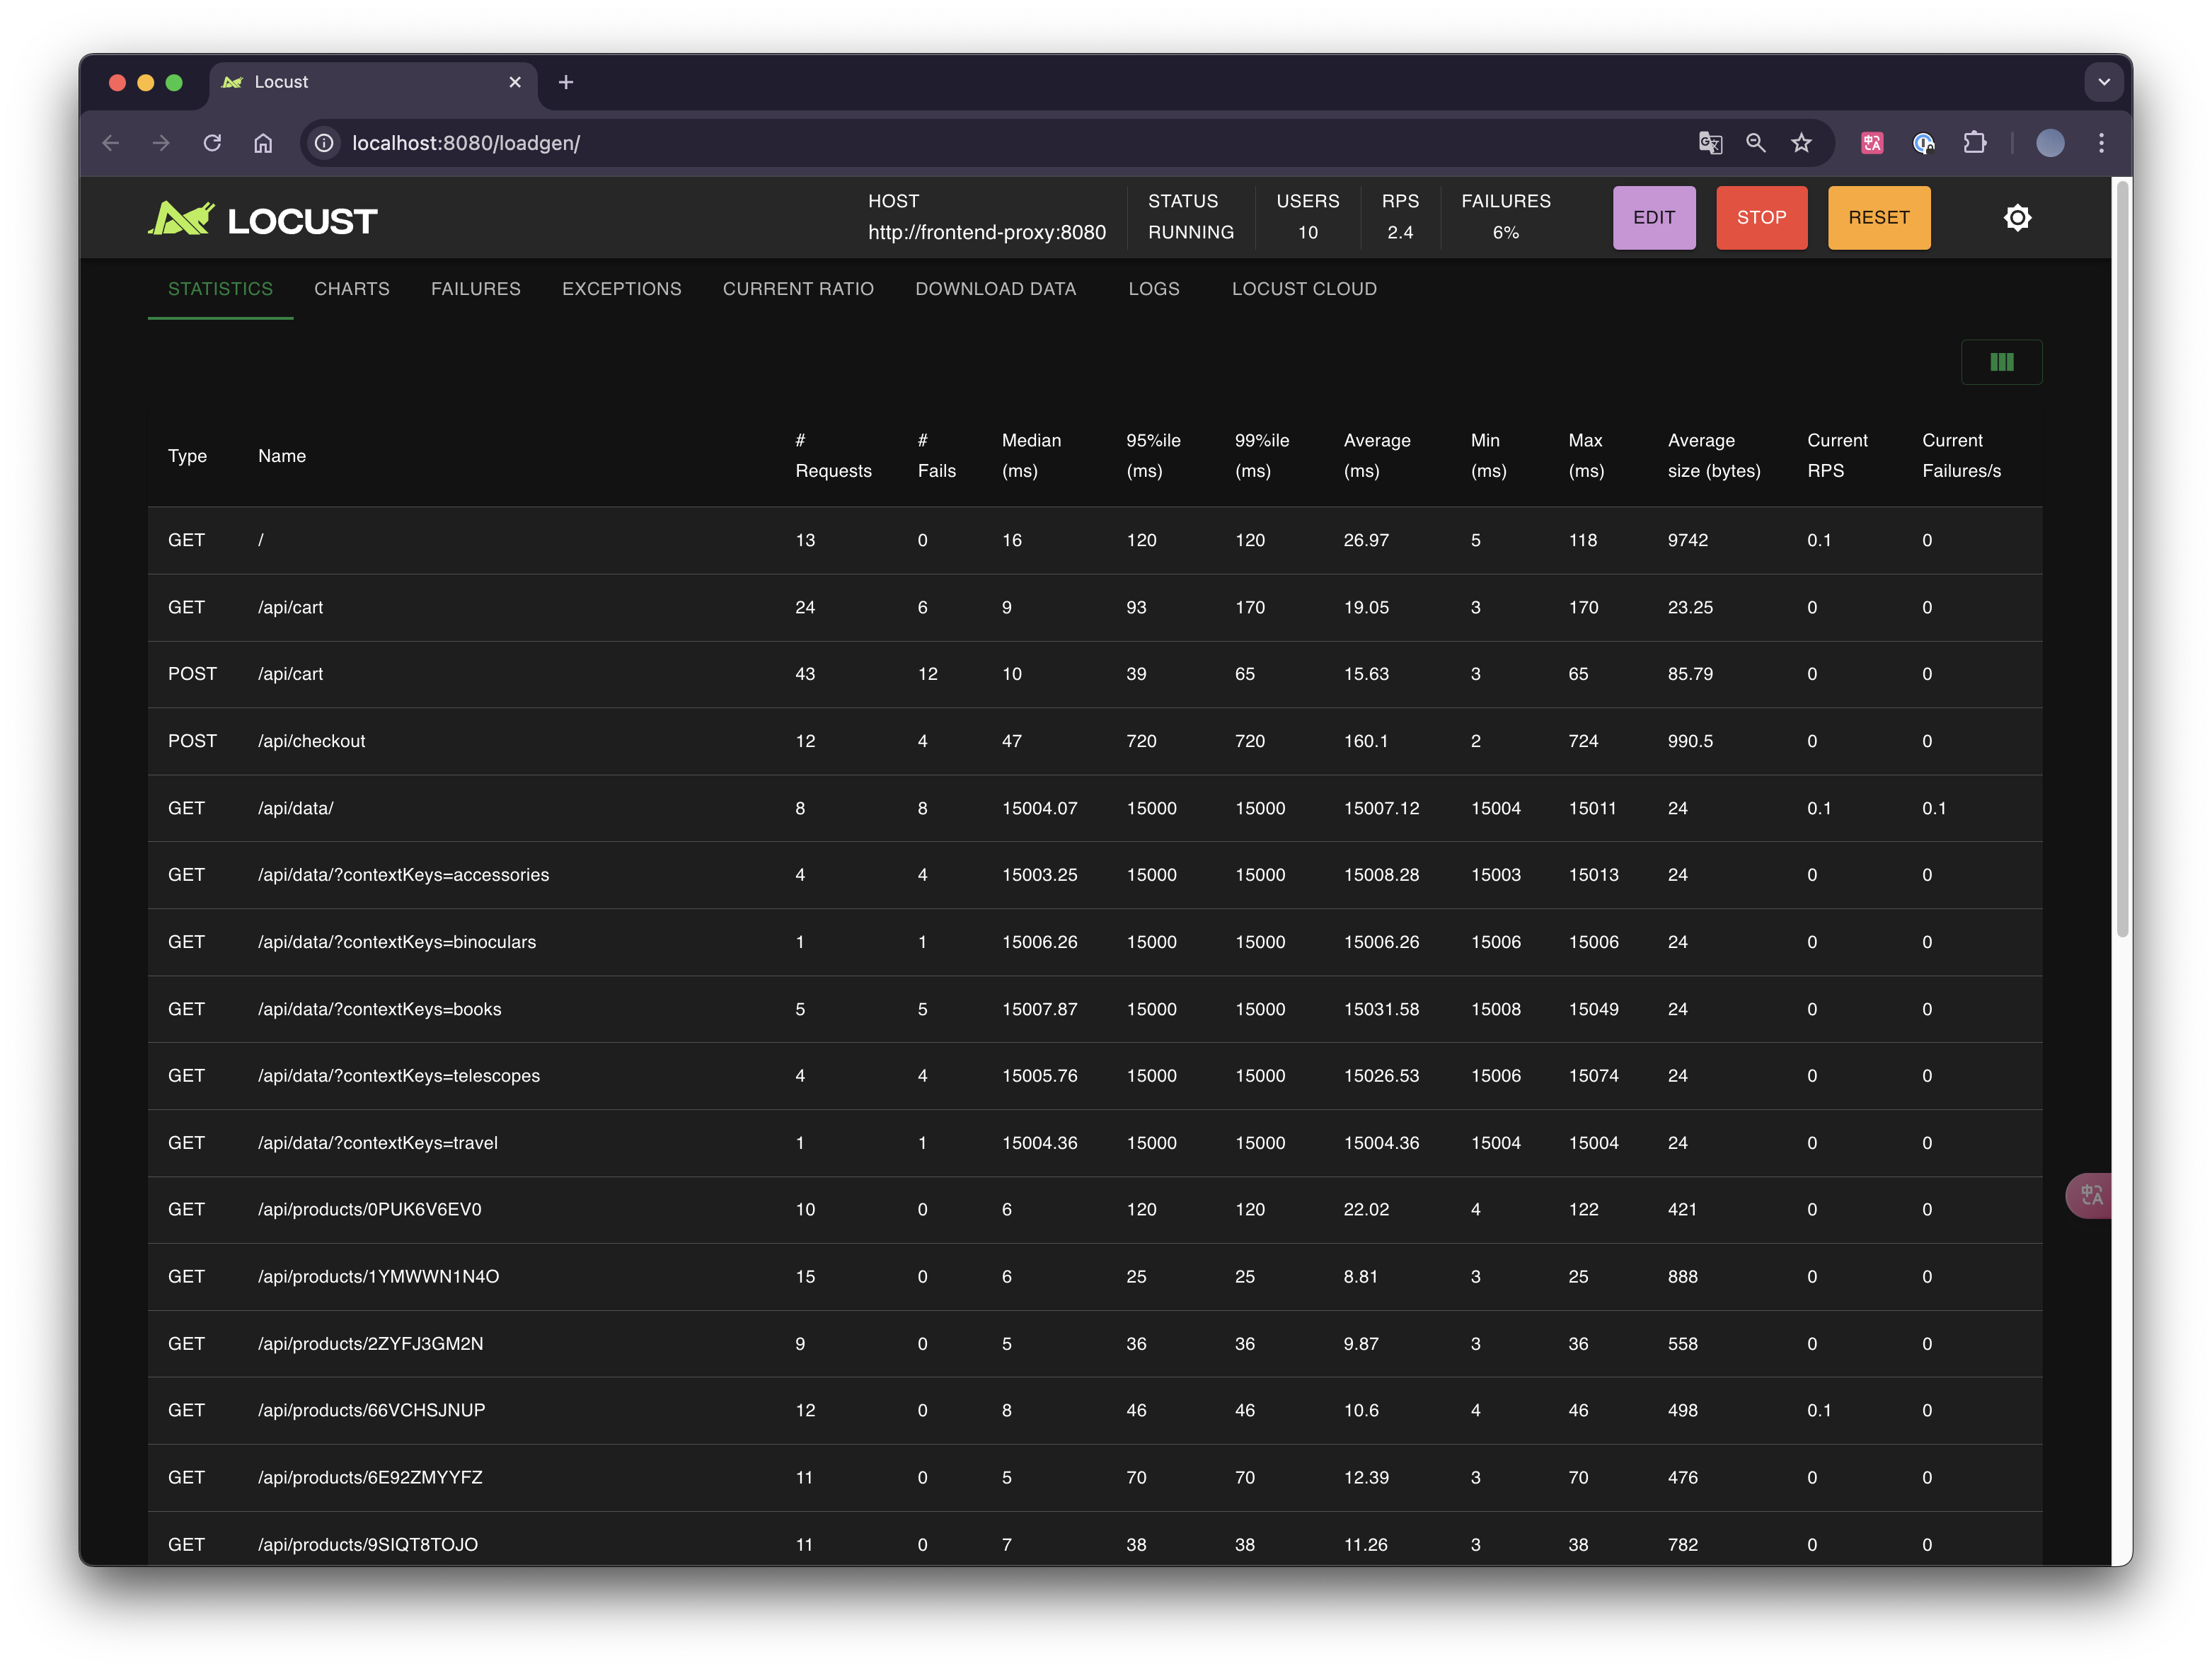Screen dimensions: 2212x1671
Task: Click the browser home icon
Action: coord(263,143)
